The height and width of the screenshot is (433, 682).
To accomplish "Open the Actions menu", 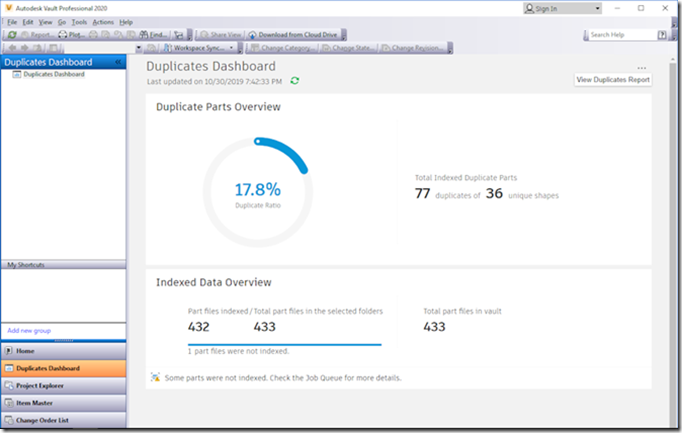I will click(103, 22).
